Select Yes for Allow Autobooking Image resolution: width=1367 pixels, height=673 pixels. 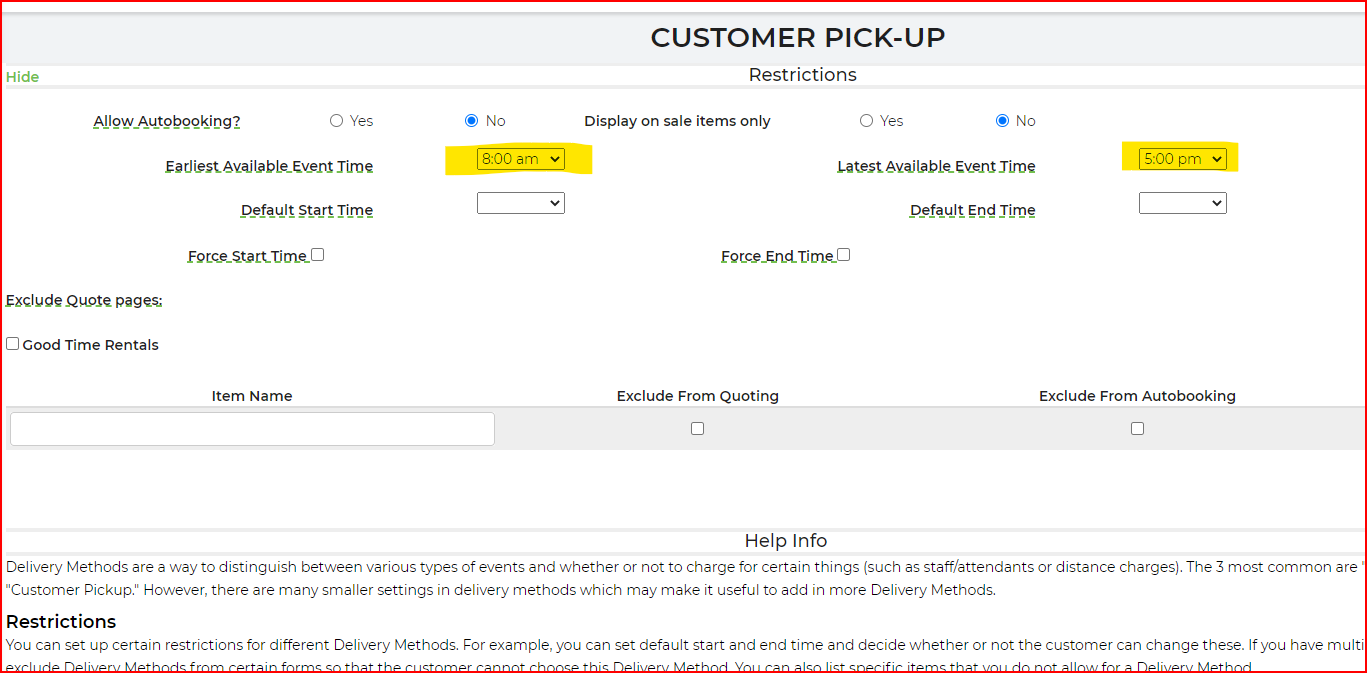point(336,121)
